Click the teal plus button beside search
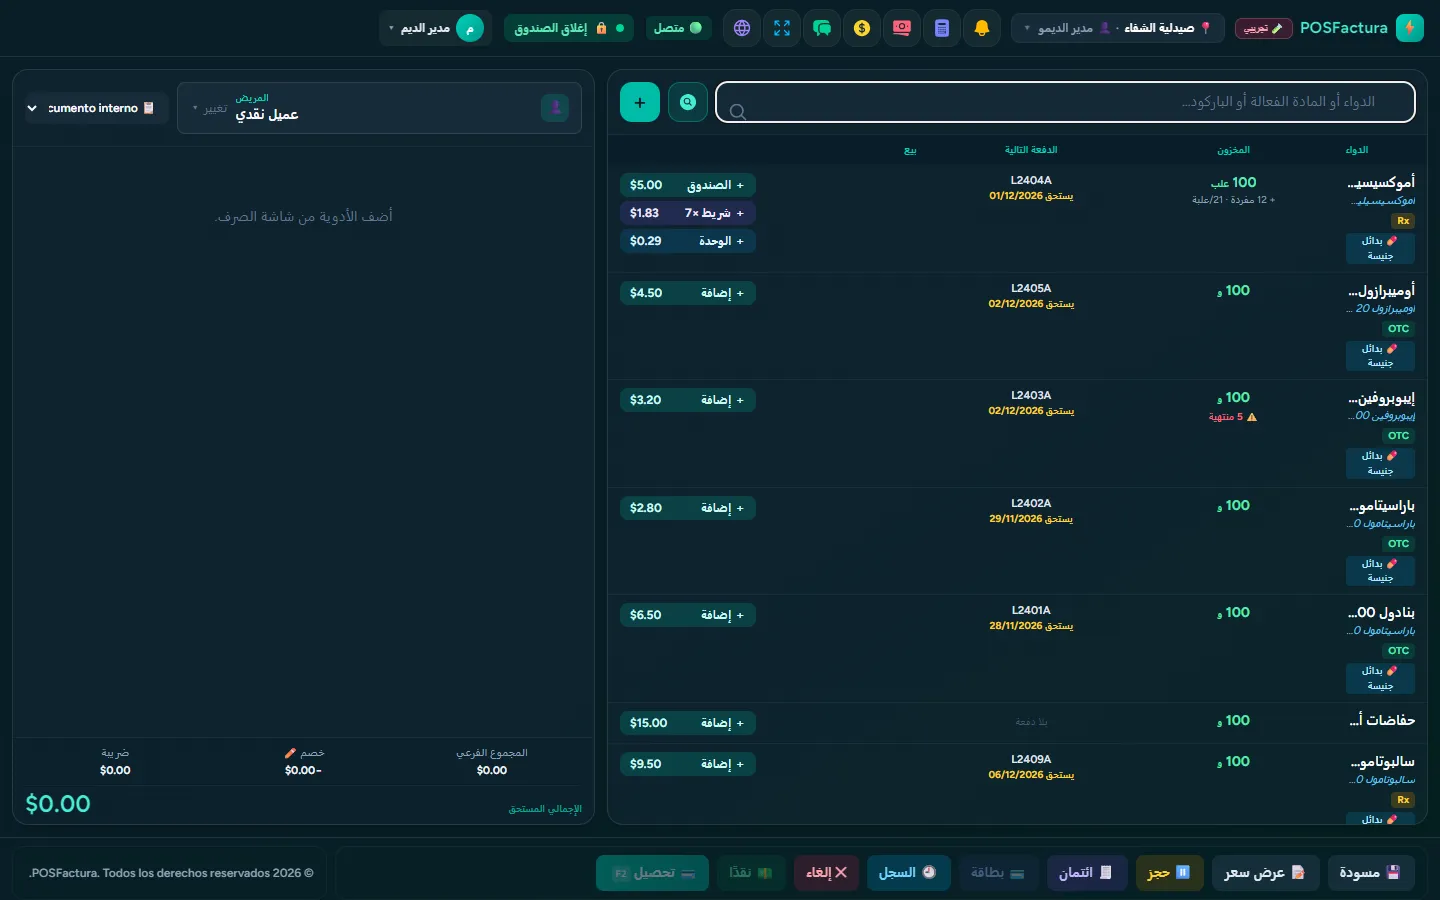The image size is (1440, 900). [640, 102]
